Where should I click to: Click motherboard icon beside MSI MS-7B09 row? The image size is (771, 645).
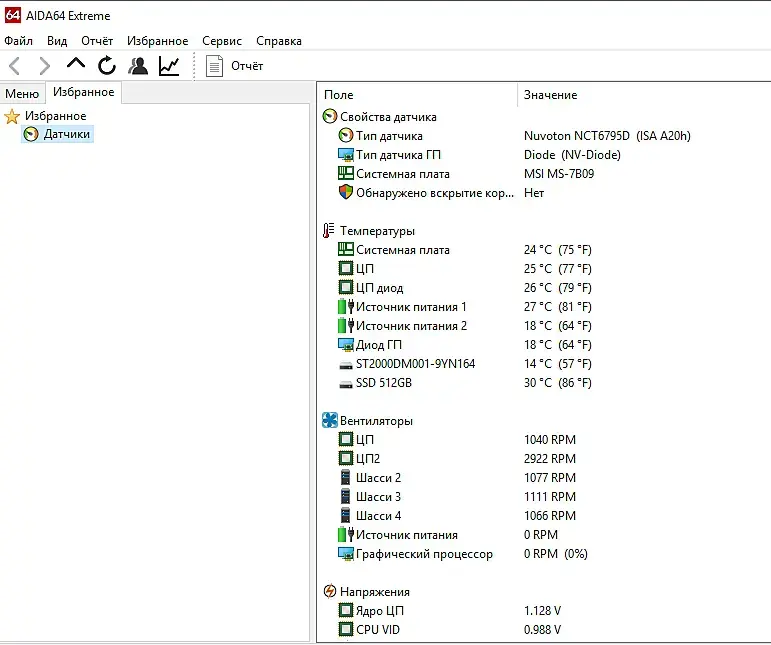[346, 173]
